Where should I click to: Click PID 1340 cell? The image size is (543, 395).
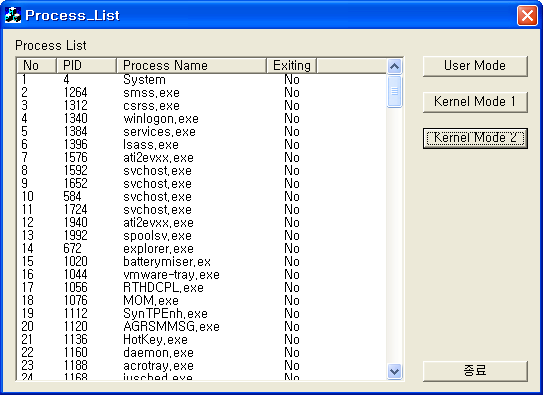(75, 118)
